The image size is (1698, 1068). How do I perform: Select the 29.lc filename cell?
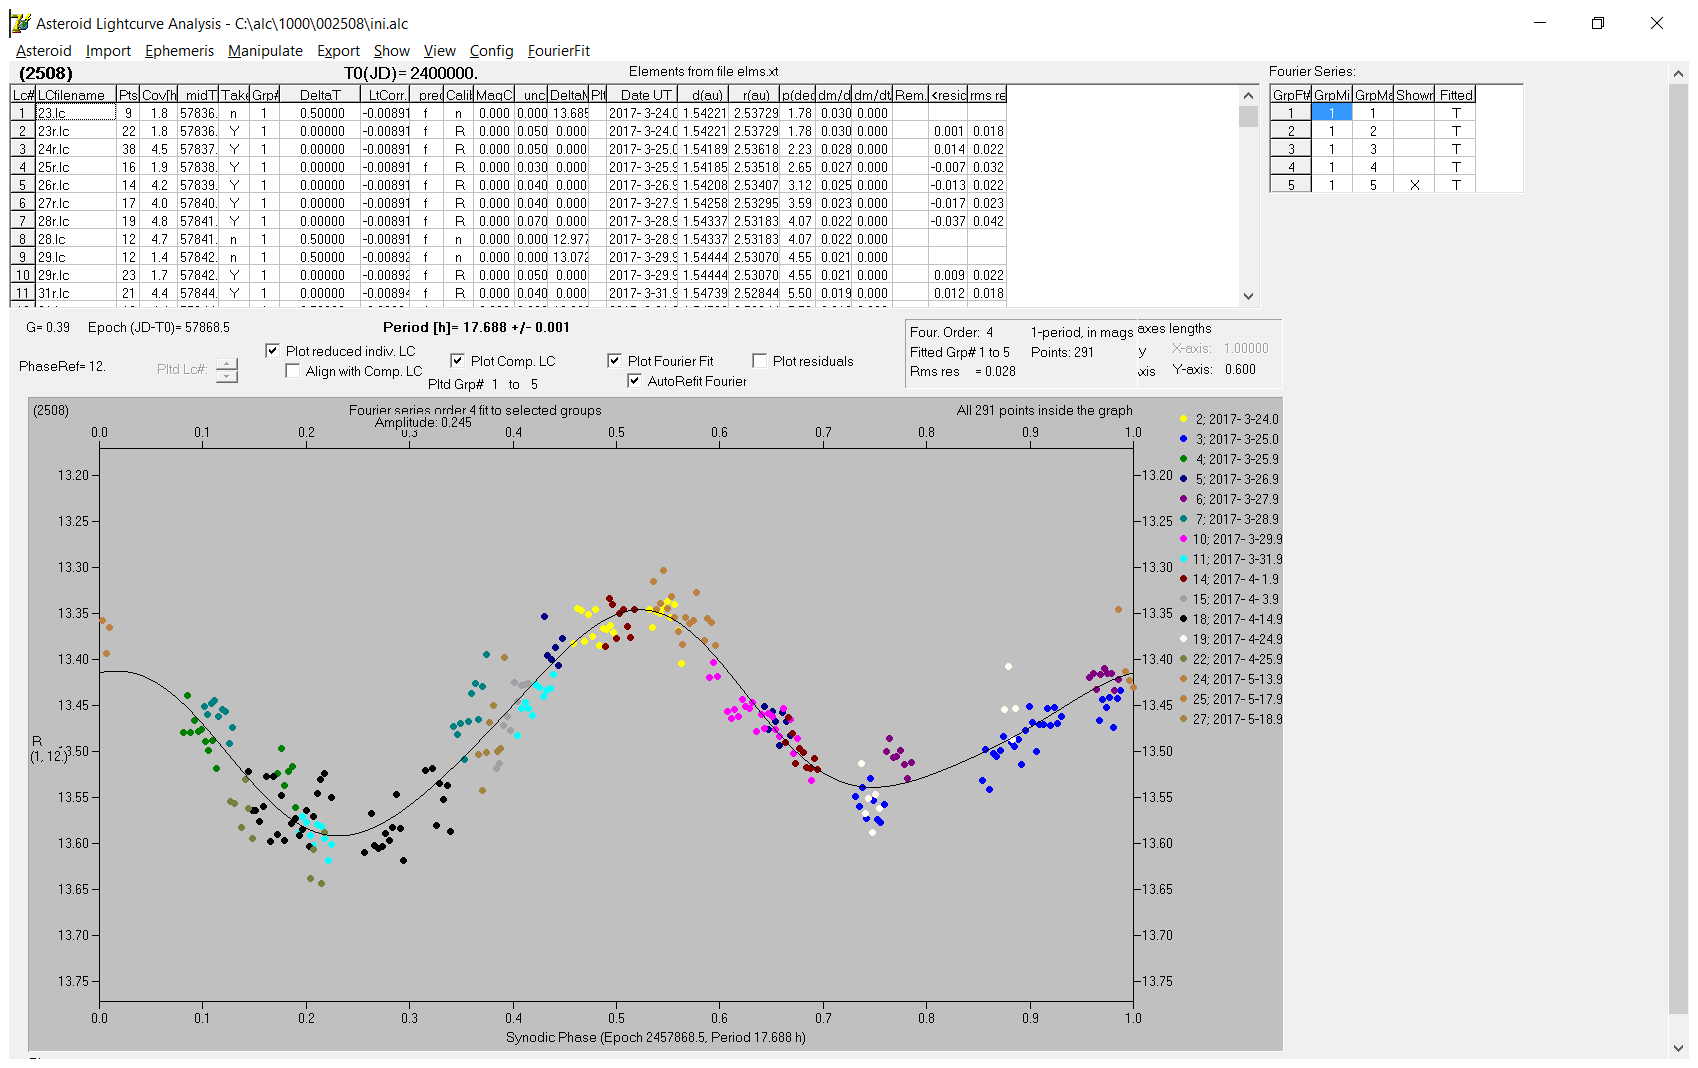pyautogui.click(x=76, y=257)
